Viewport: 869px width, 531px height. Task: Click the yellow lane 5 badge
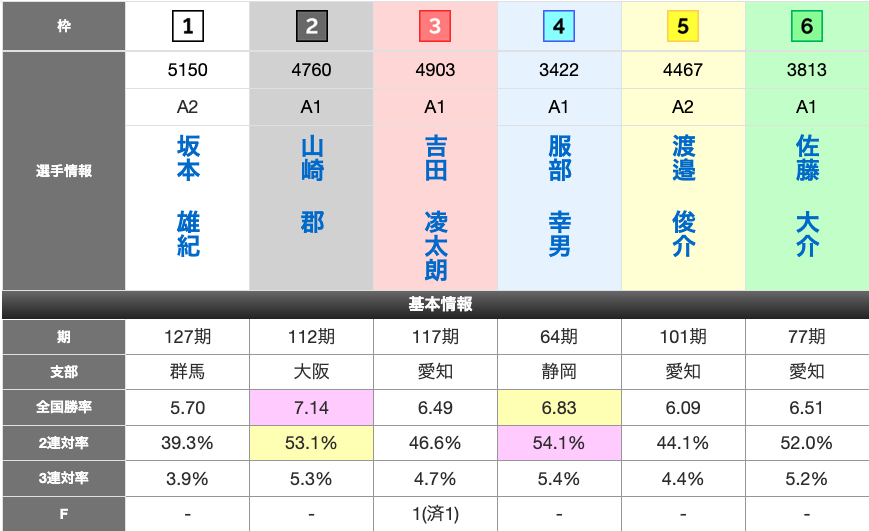[x=683, y=27]
